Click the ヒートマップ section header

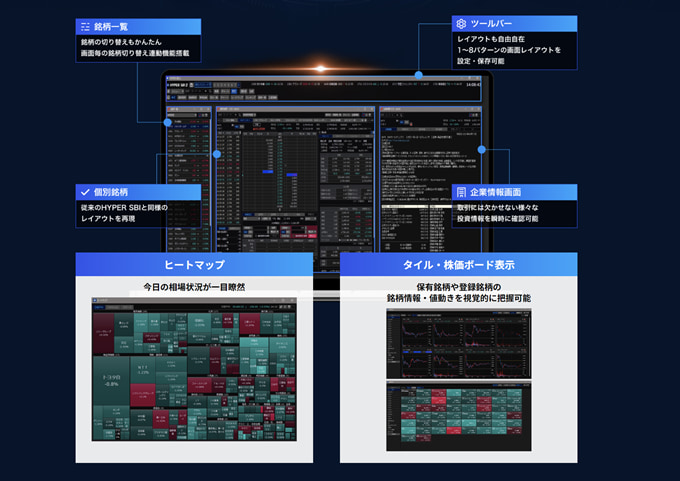coord(194,265)
